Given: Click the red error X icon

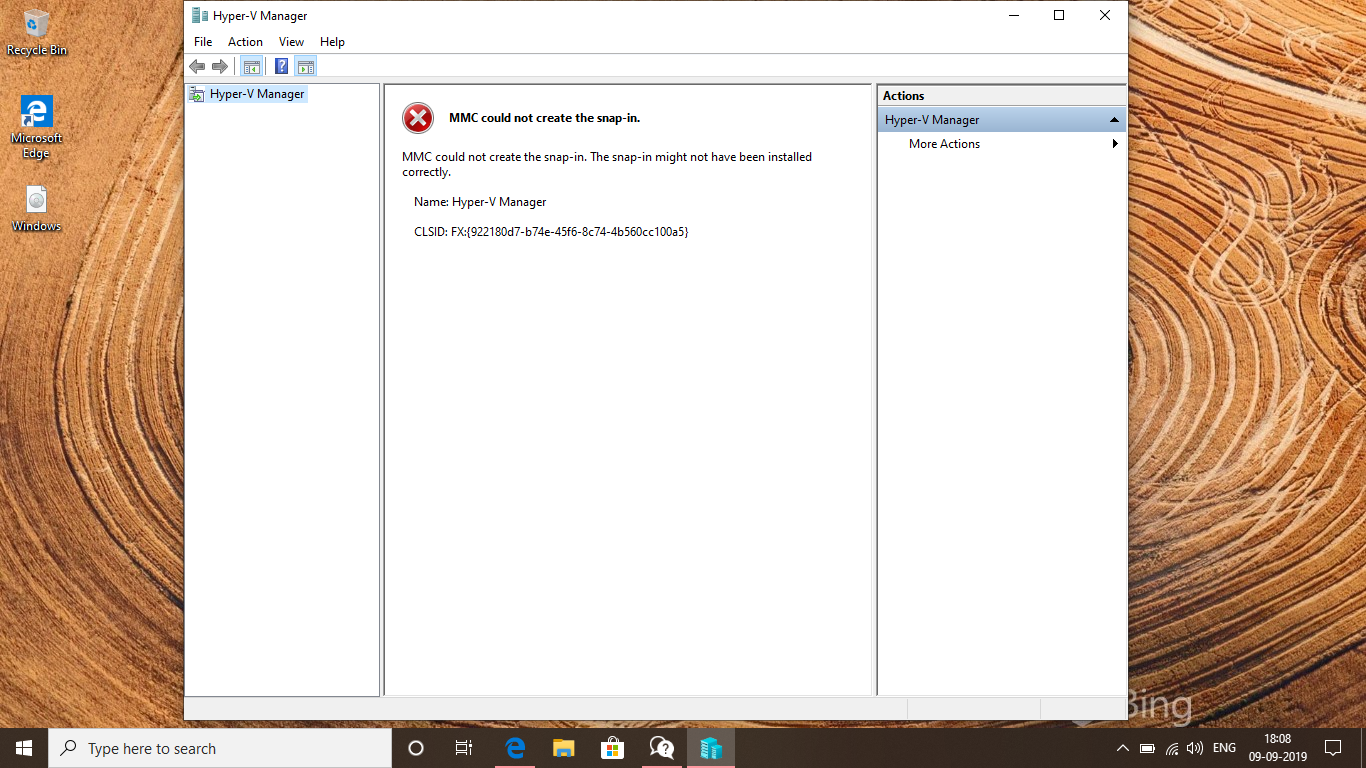Looking at the screenshot, I should point(418,118).
